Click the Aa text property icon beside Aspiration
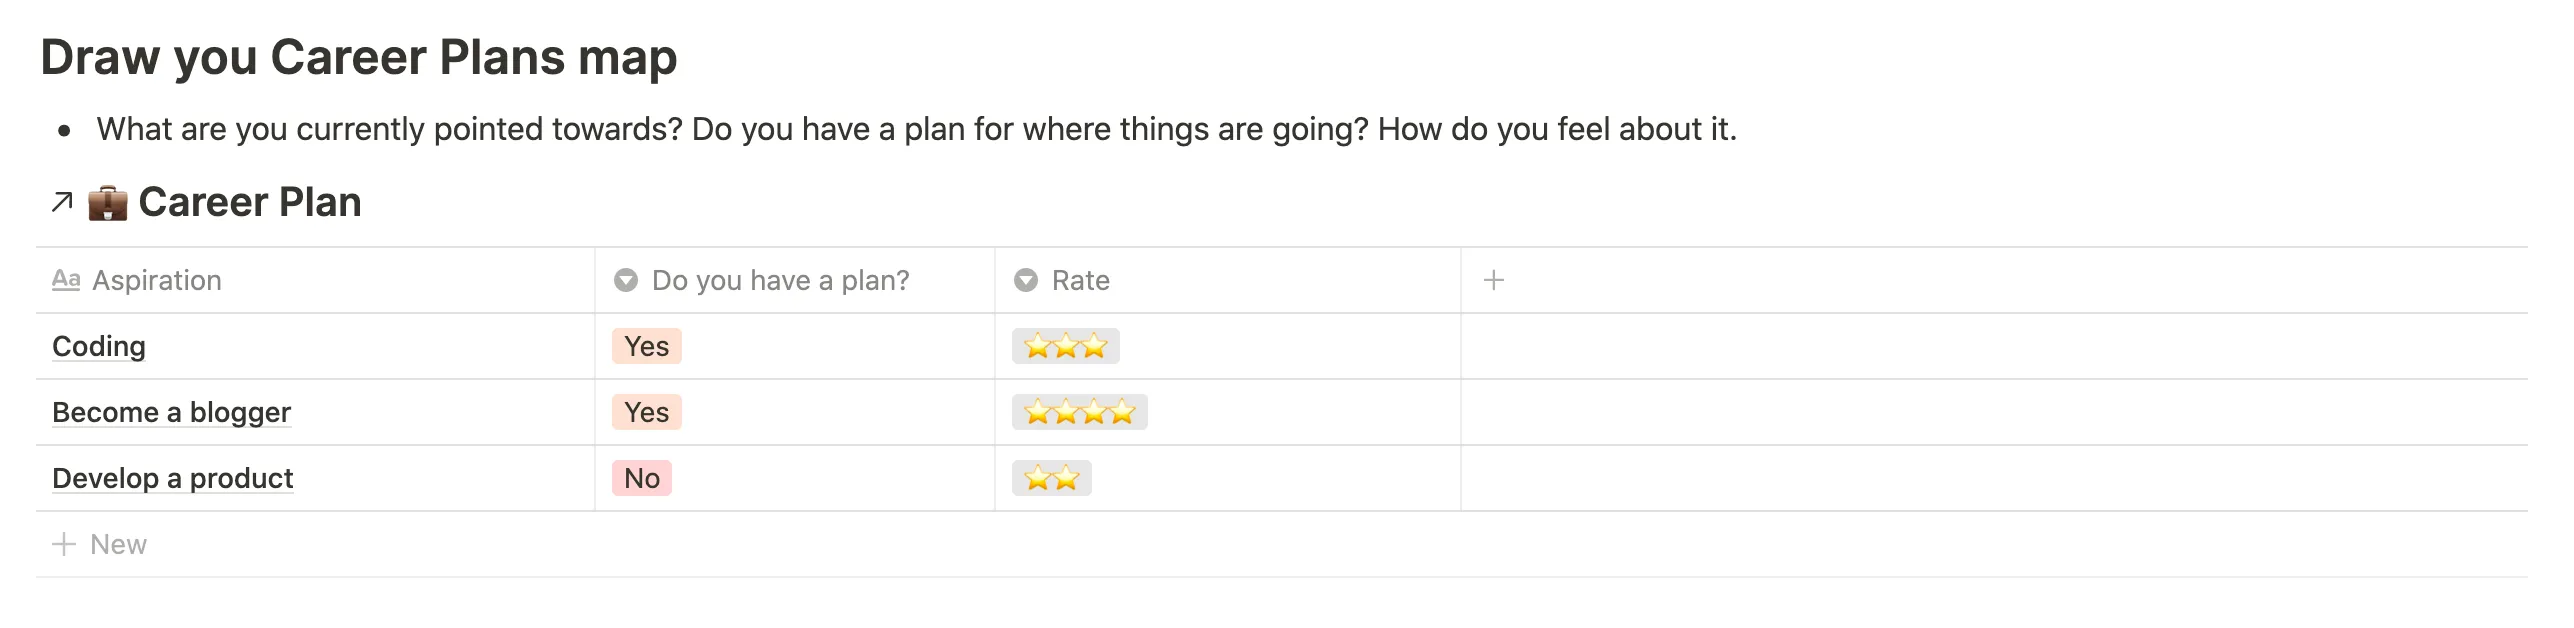Screen dimensions: 2574x628 (x=67, y=281)
